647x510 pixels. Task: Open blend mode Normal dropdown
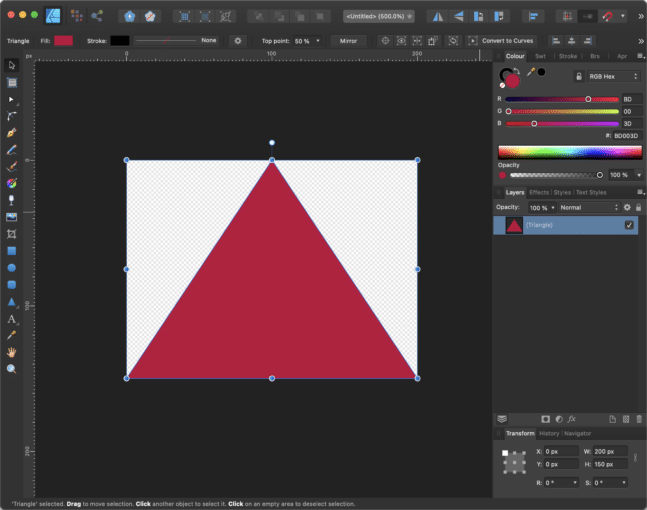589,207
